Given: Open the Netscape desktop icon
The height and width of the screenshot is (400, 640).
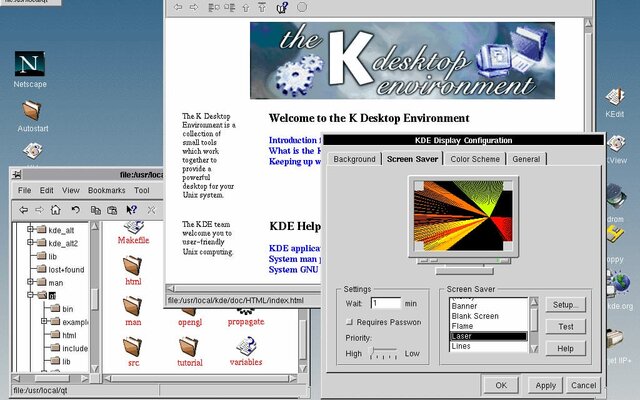Looking at the screenshot, I should coord(30,64).
